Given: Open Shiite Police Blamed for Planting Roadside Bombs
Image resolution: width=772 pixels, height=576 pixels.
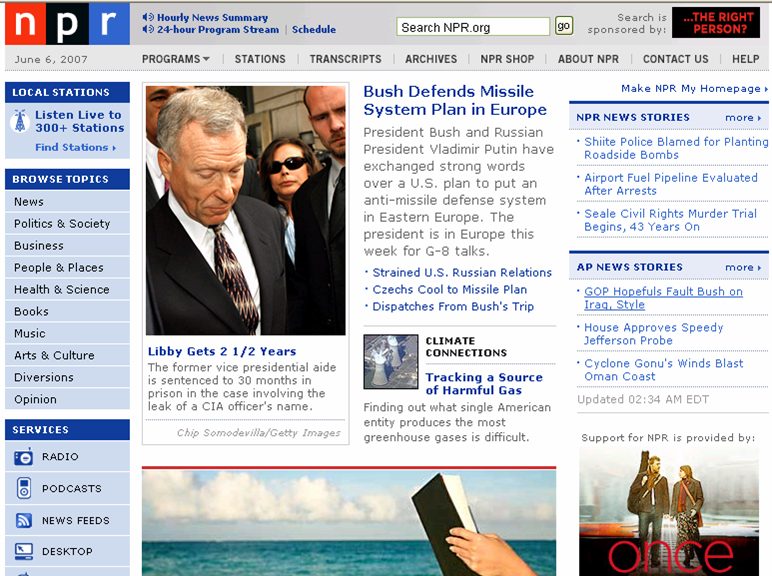Looking at the screenshot, I should (x=676, y=148).
